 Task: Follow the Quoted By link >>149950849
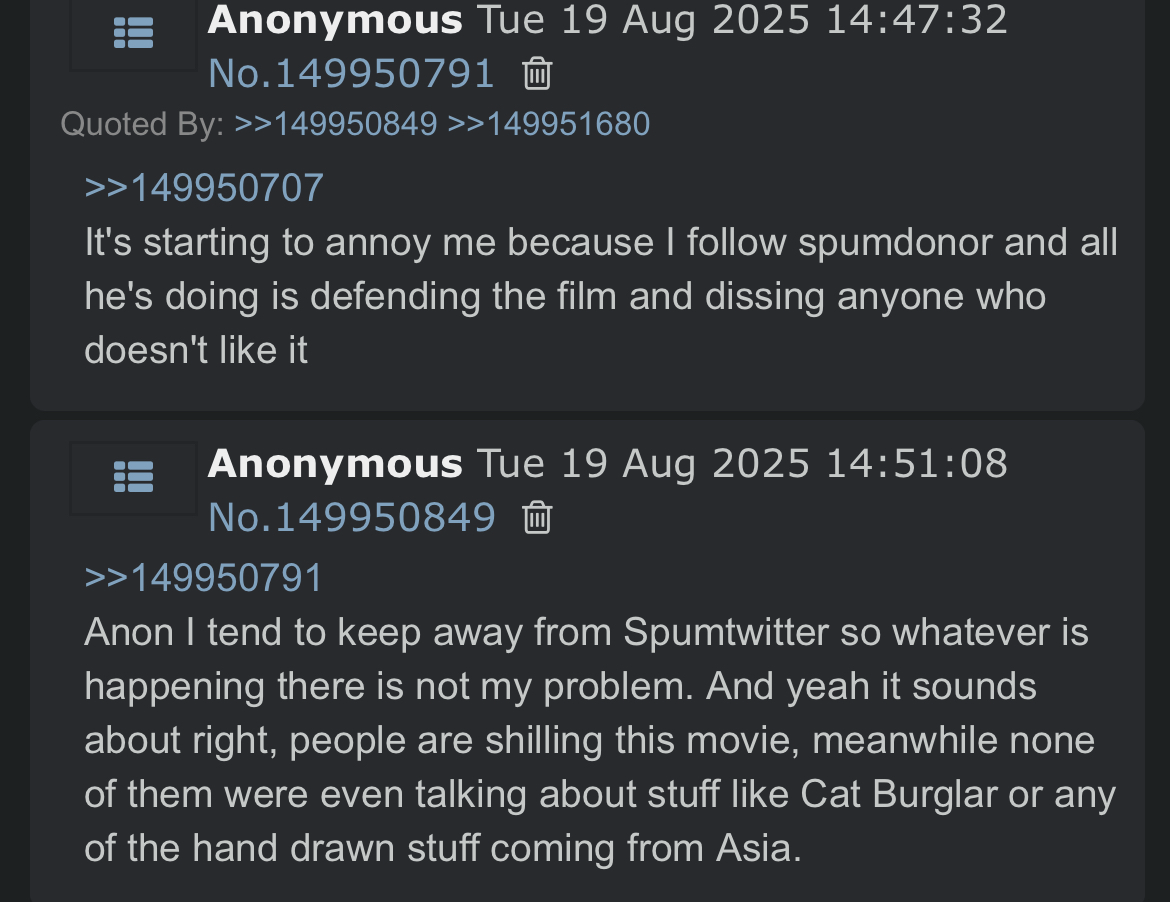coord(336,124)
